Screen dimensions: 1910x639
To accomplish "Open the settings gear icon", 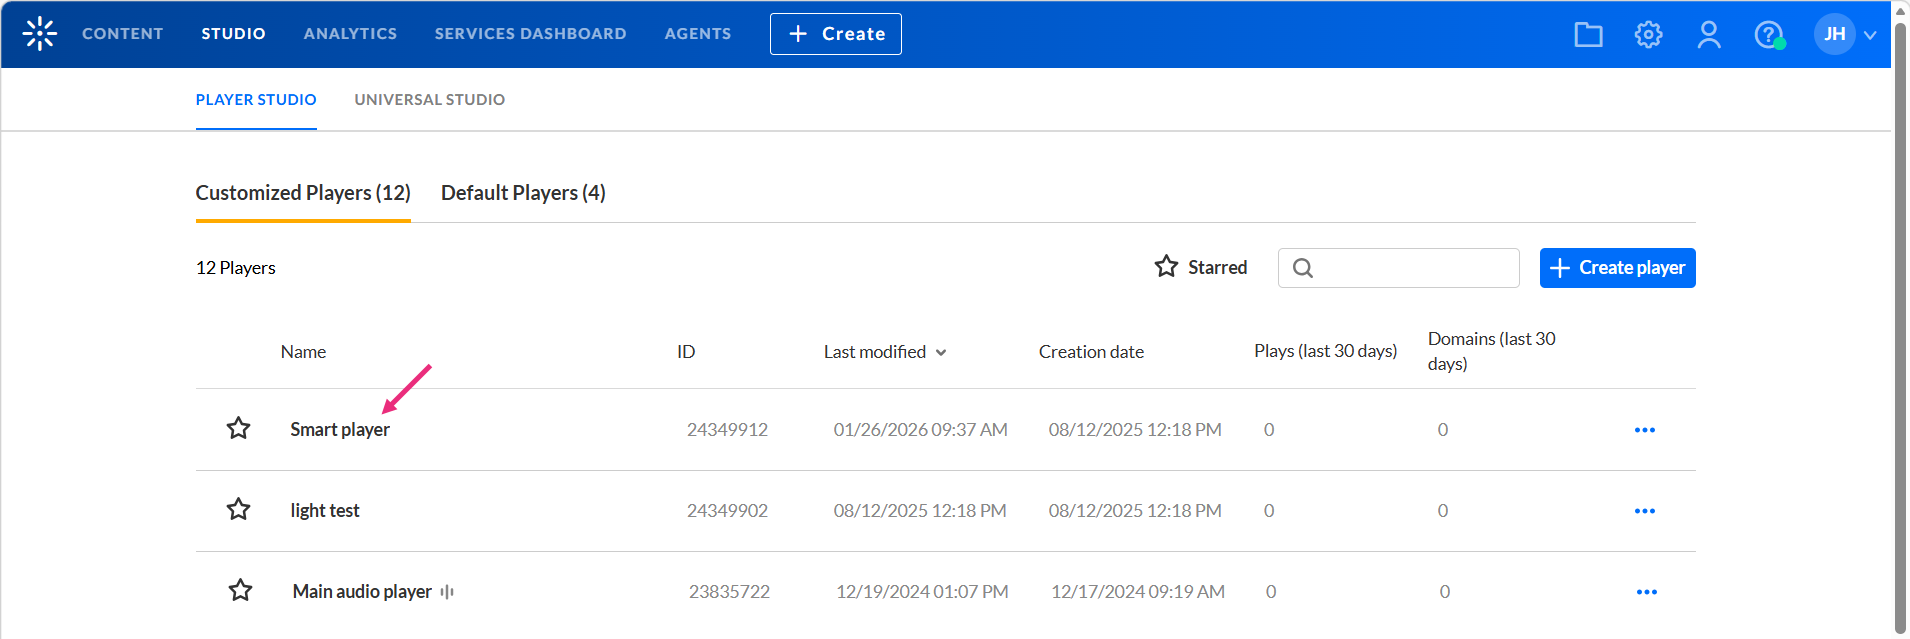I will pyautogui.click(x=1648, y=35).
